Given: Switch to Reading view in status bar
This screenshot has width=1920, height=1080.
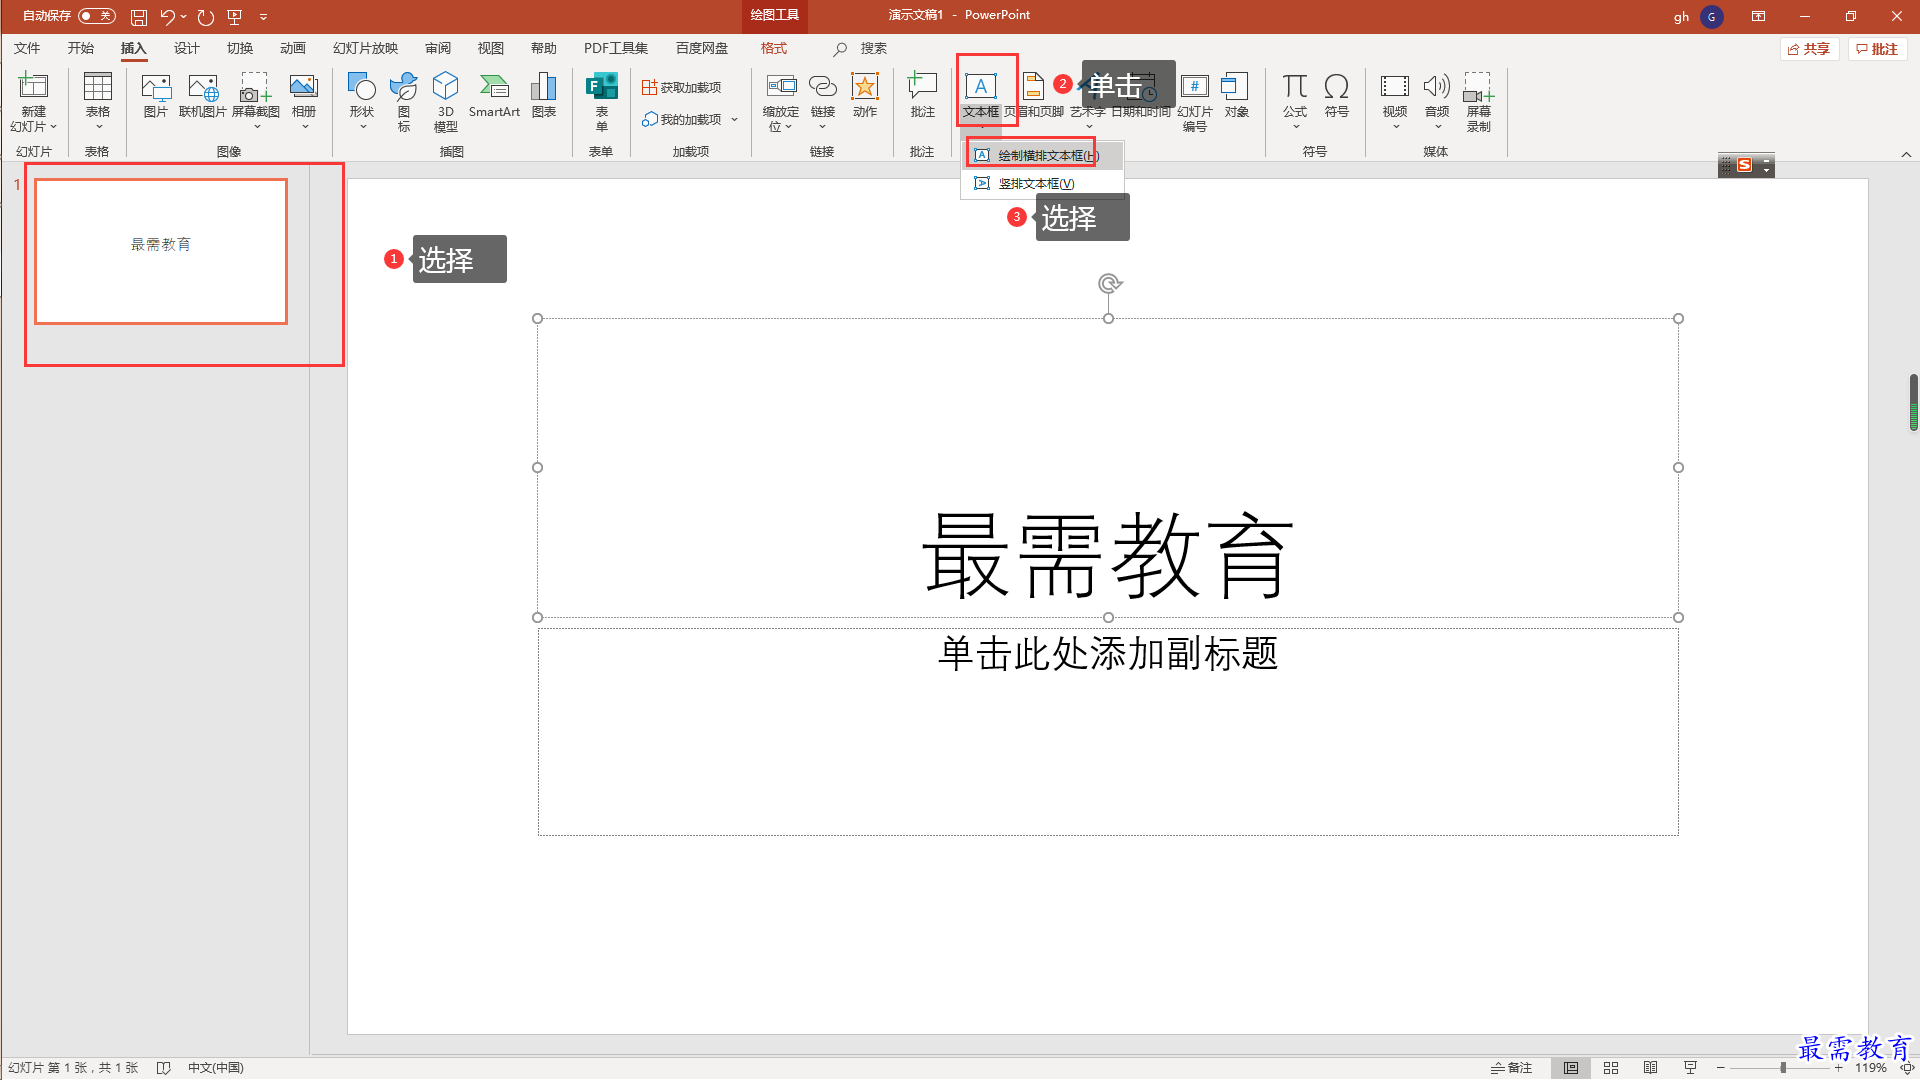Looking at the screenshot, I should coord(1651,1068).
